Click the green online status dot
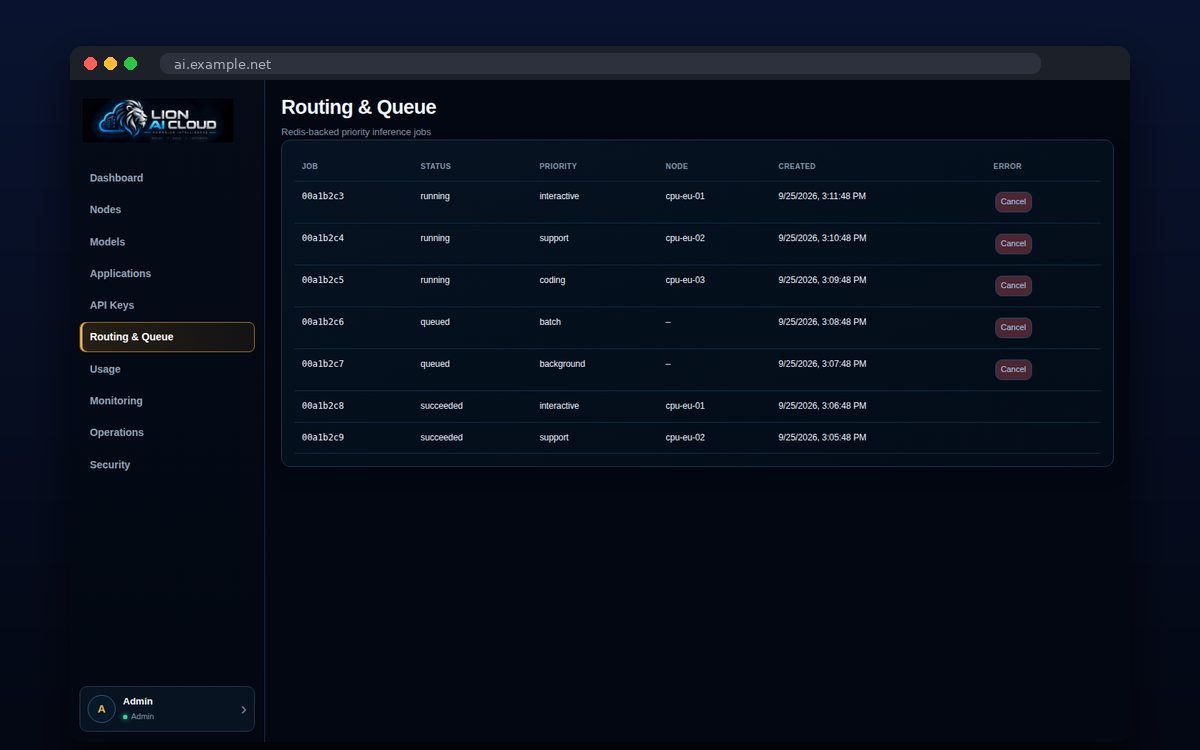The width and height of the screenshot is (1200, 750). point(125,717)
